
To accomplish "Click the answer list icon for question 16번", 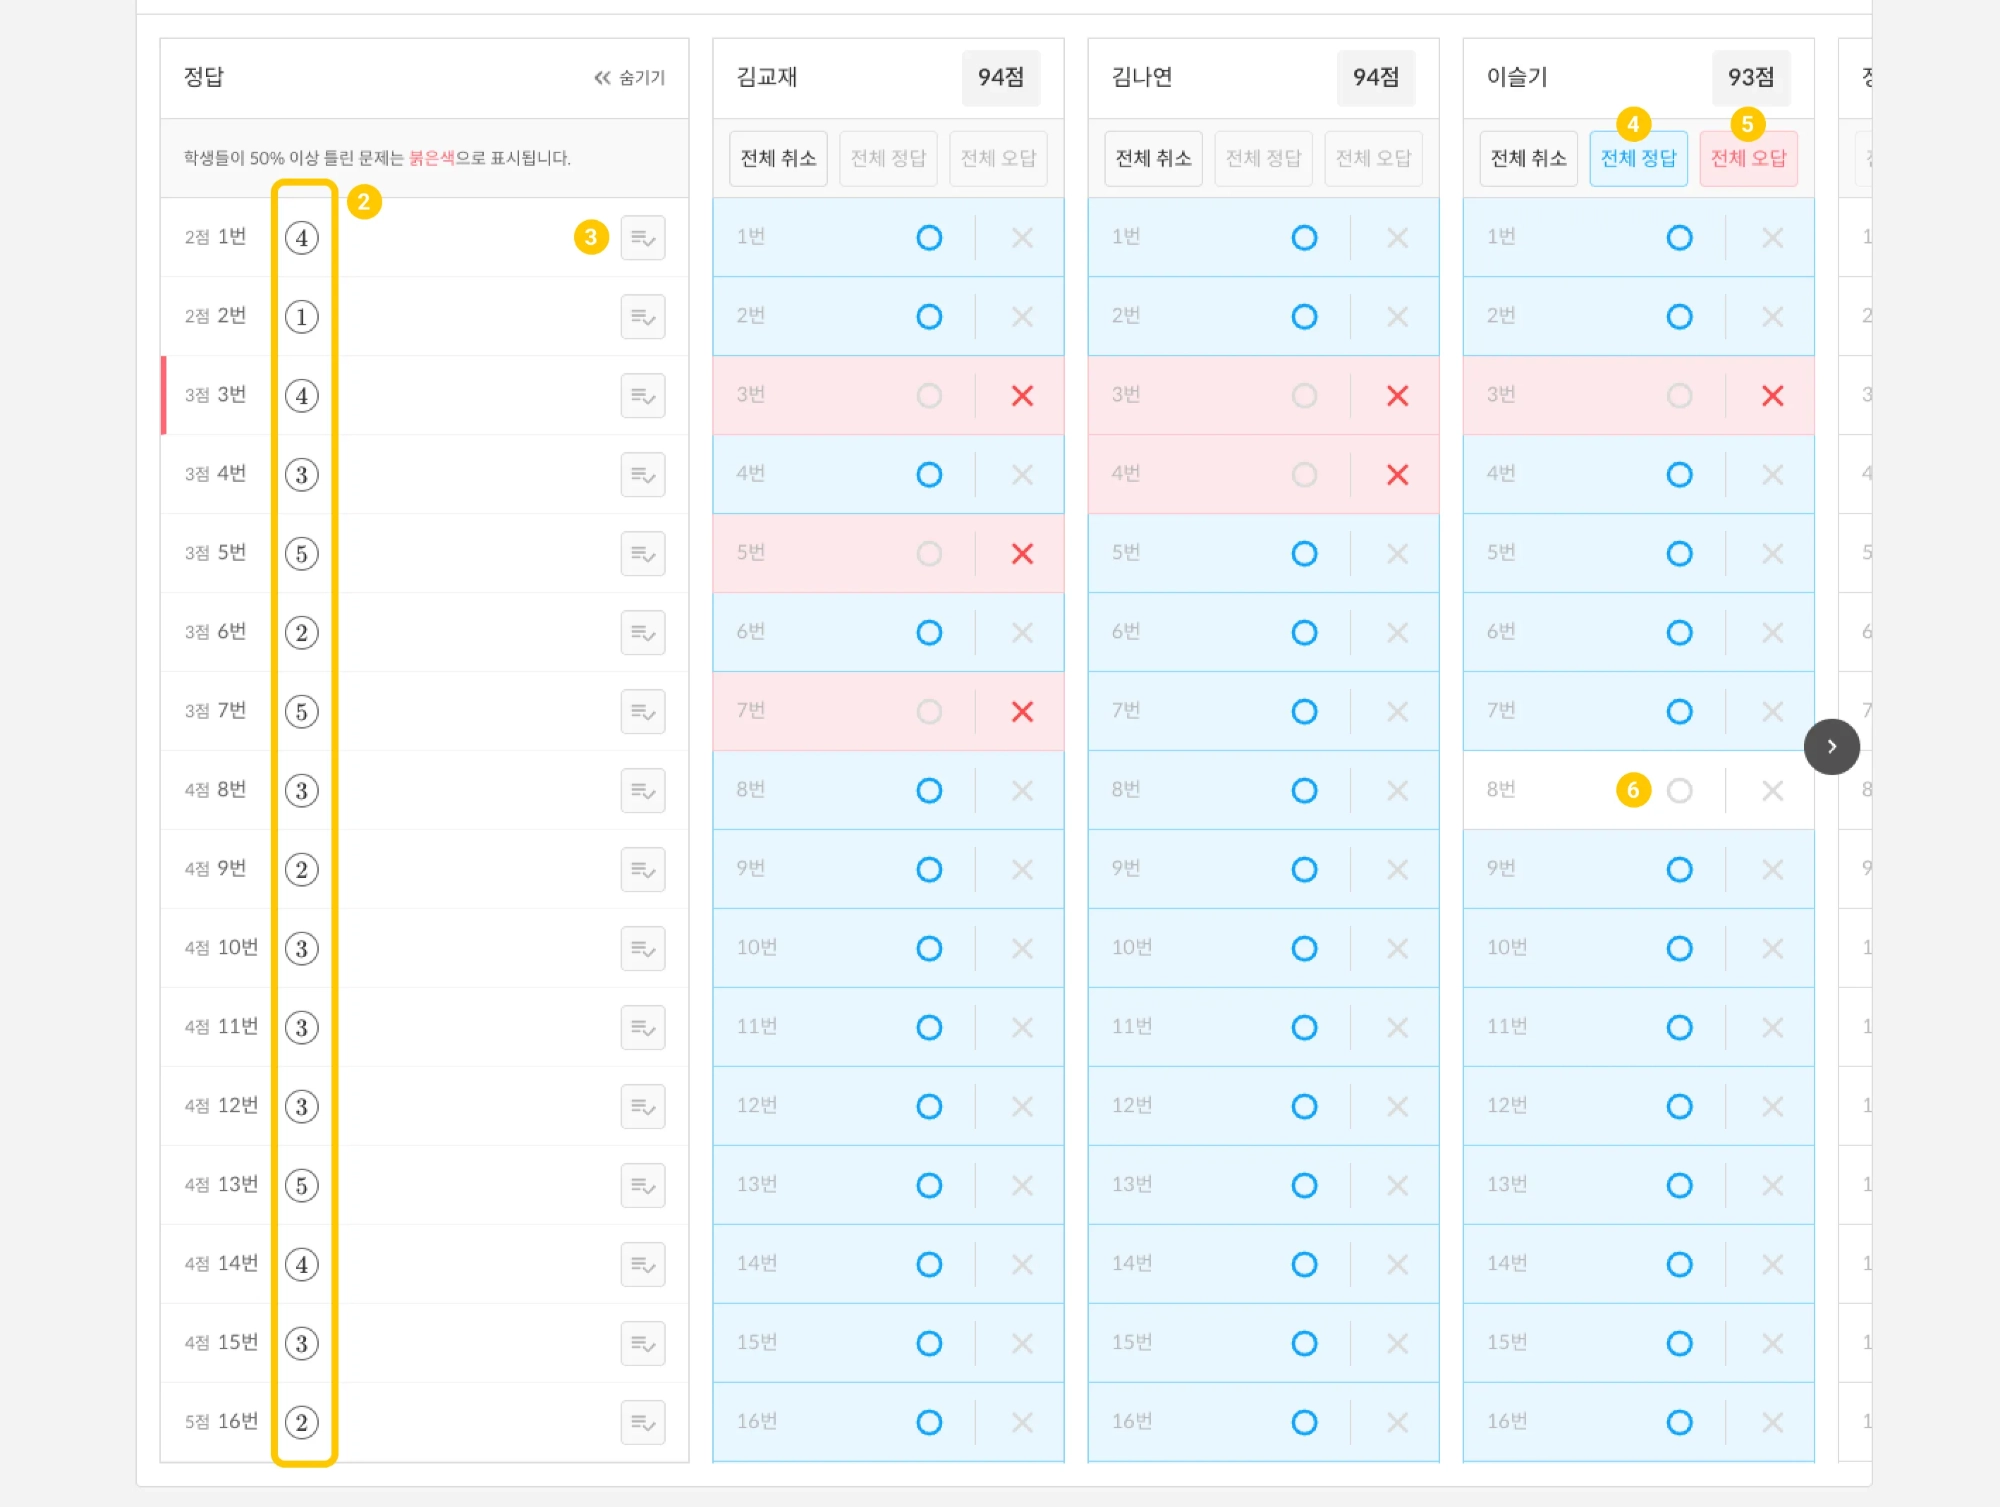I will pyautogui.click(x=642, y=1422).
